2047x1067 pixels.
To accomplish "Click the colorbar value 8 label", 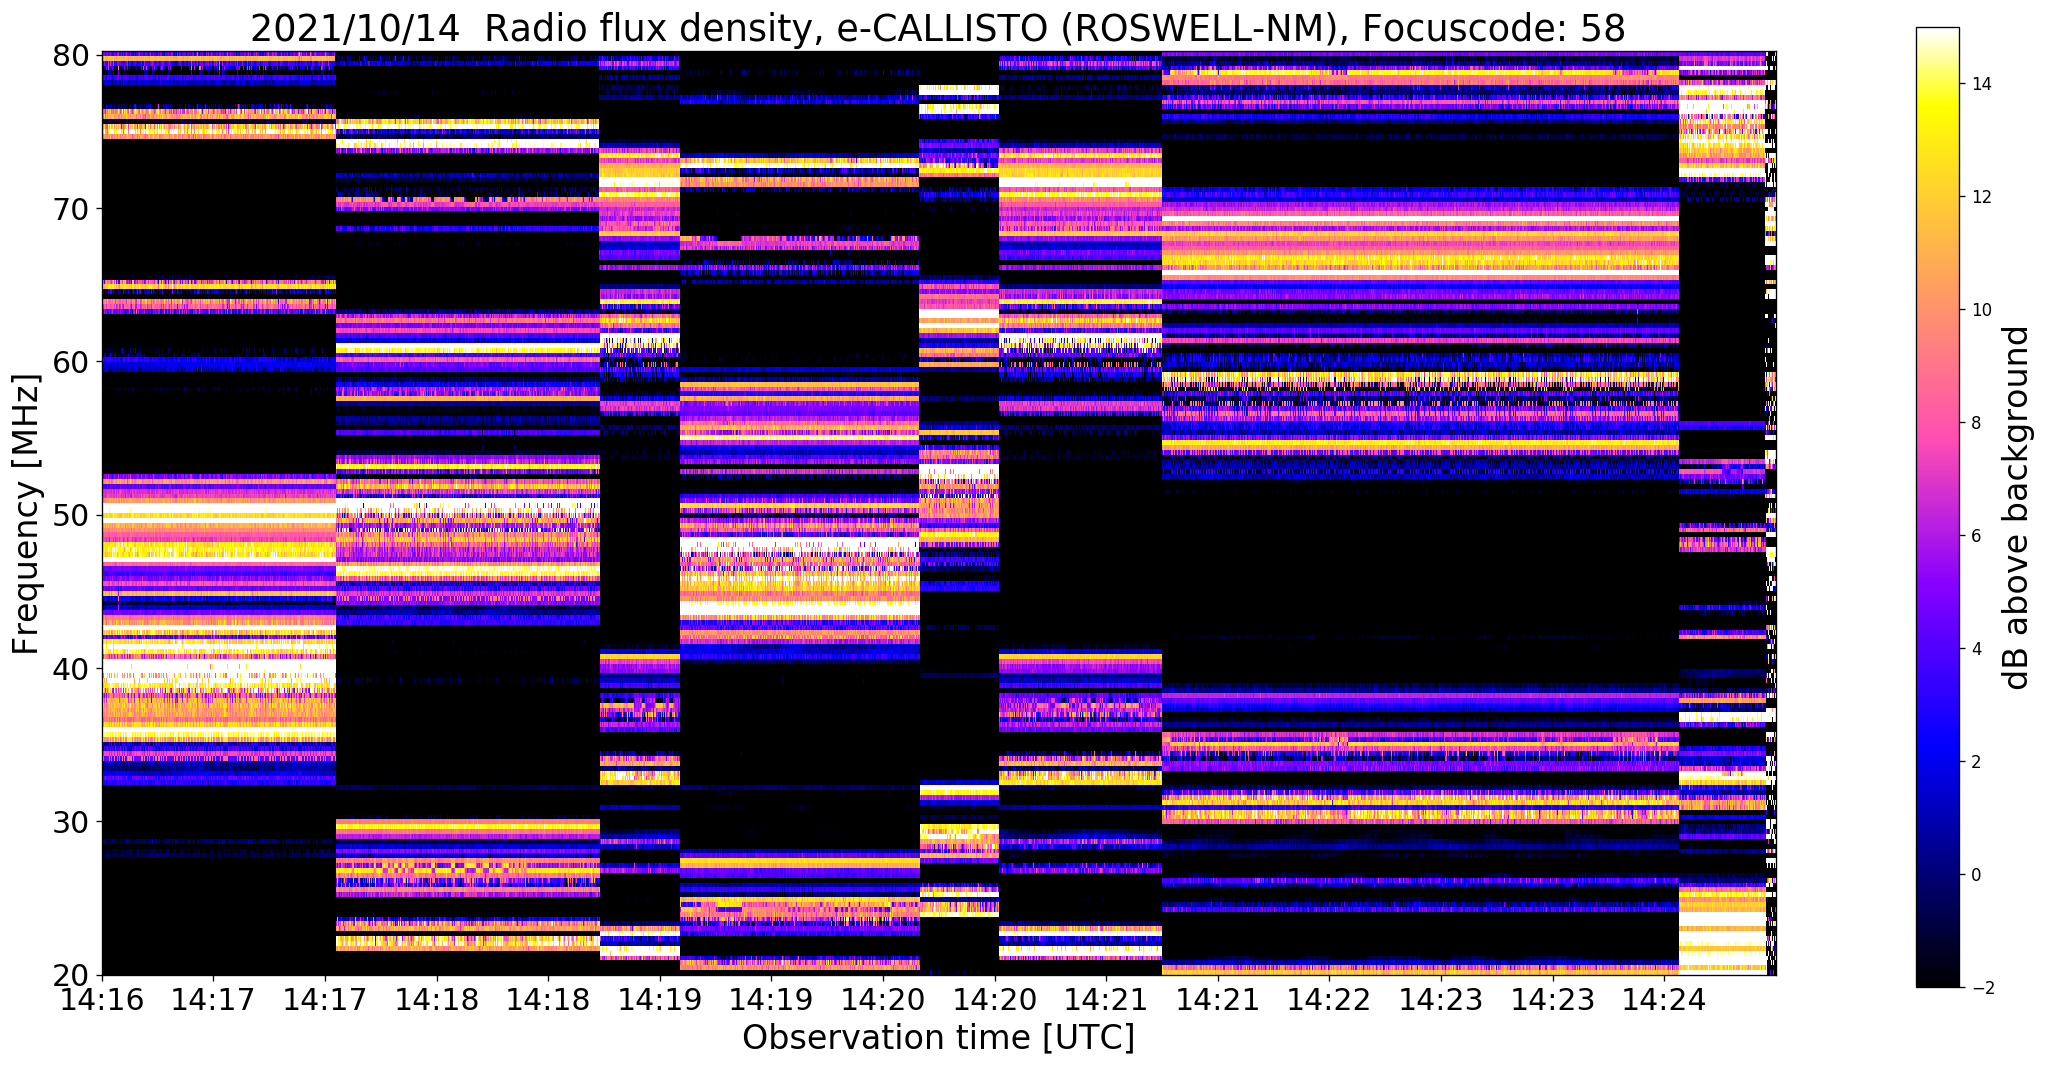I will pyautogui.click(x=1974, y=423).
